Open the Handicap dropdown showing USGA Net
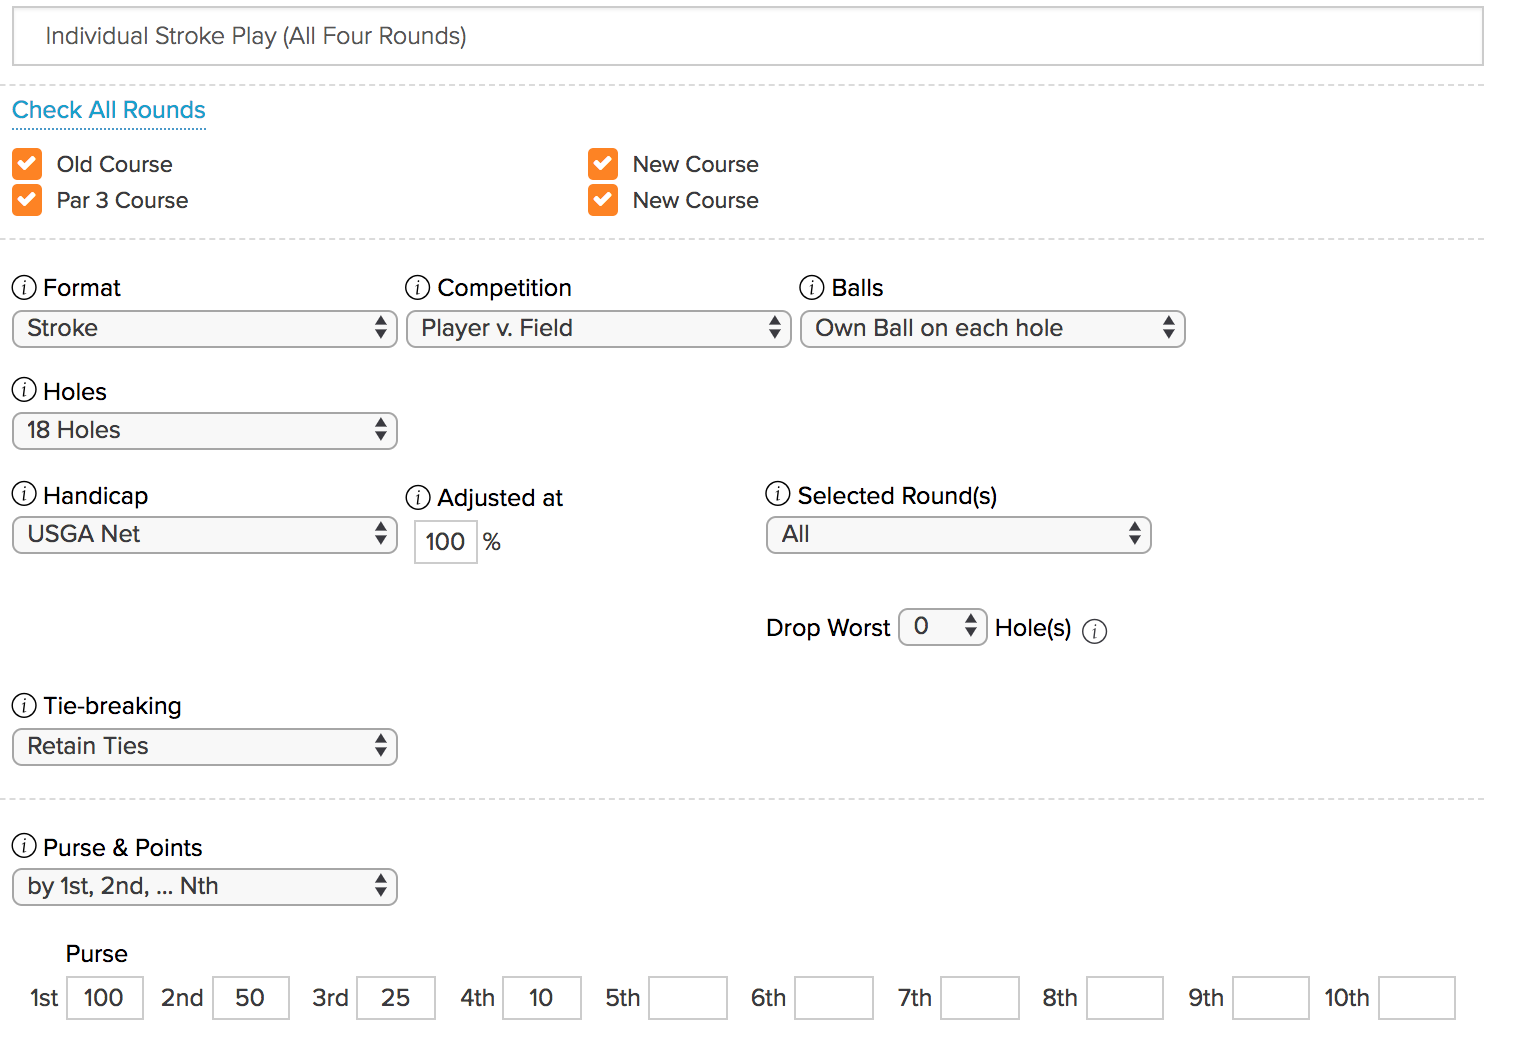The width and height of the screenshot is (1526, 1042). point(205,535)
